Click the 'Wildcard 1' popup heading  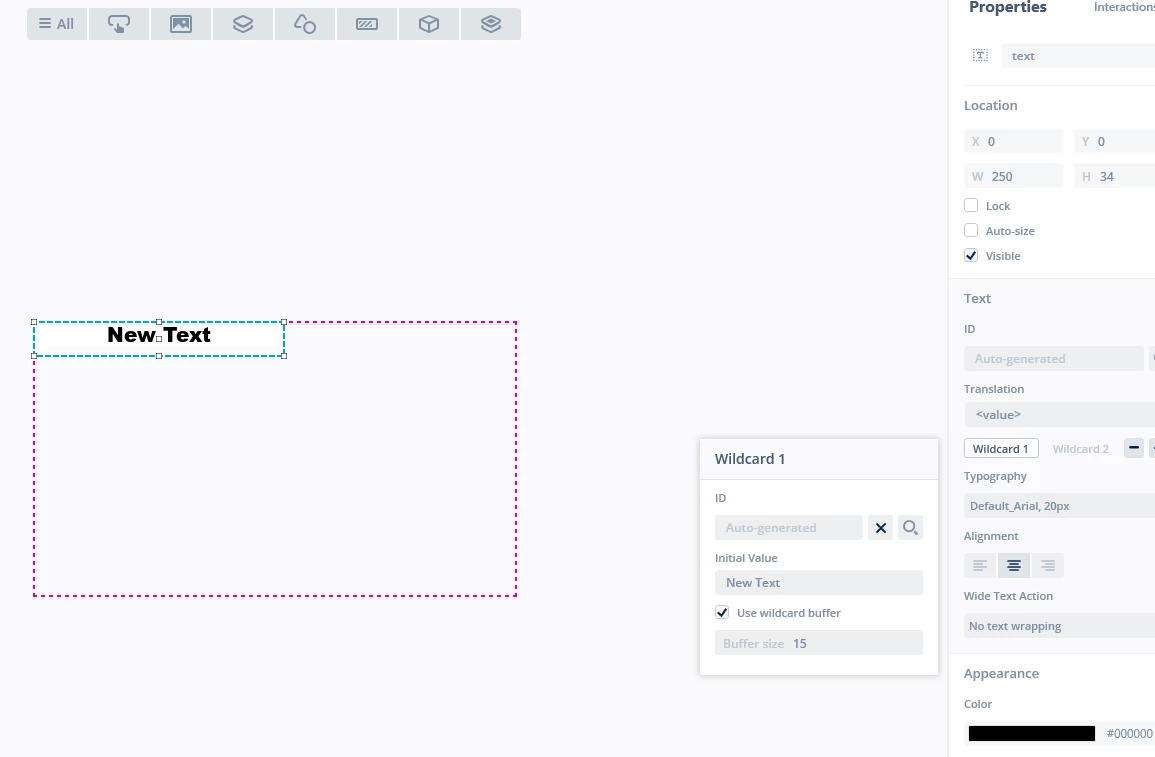click(x=750, y=459)
